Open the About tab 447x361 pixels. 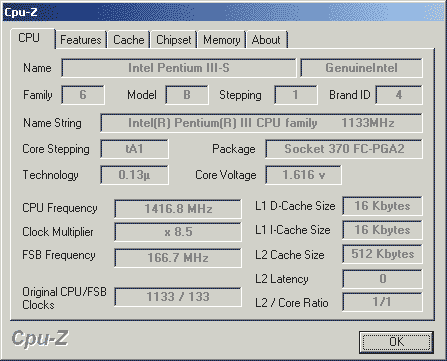click(x=266, y=40)
